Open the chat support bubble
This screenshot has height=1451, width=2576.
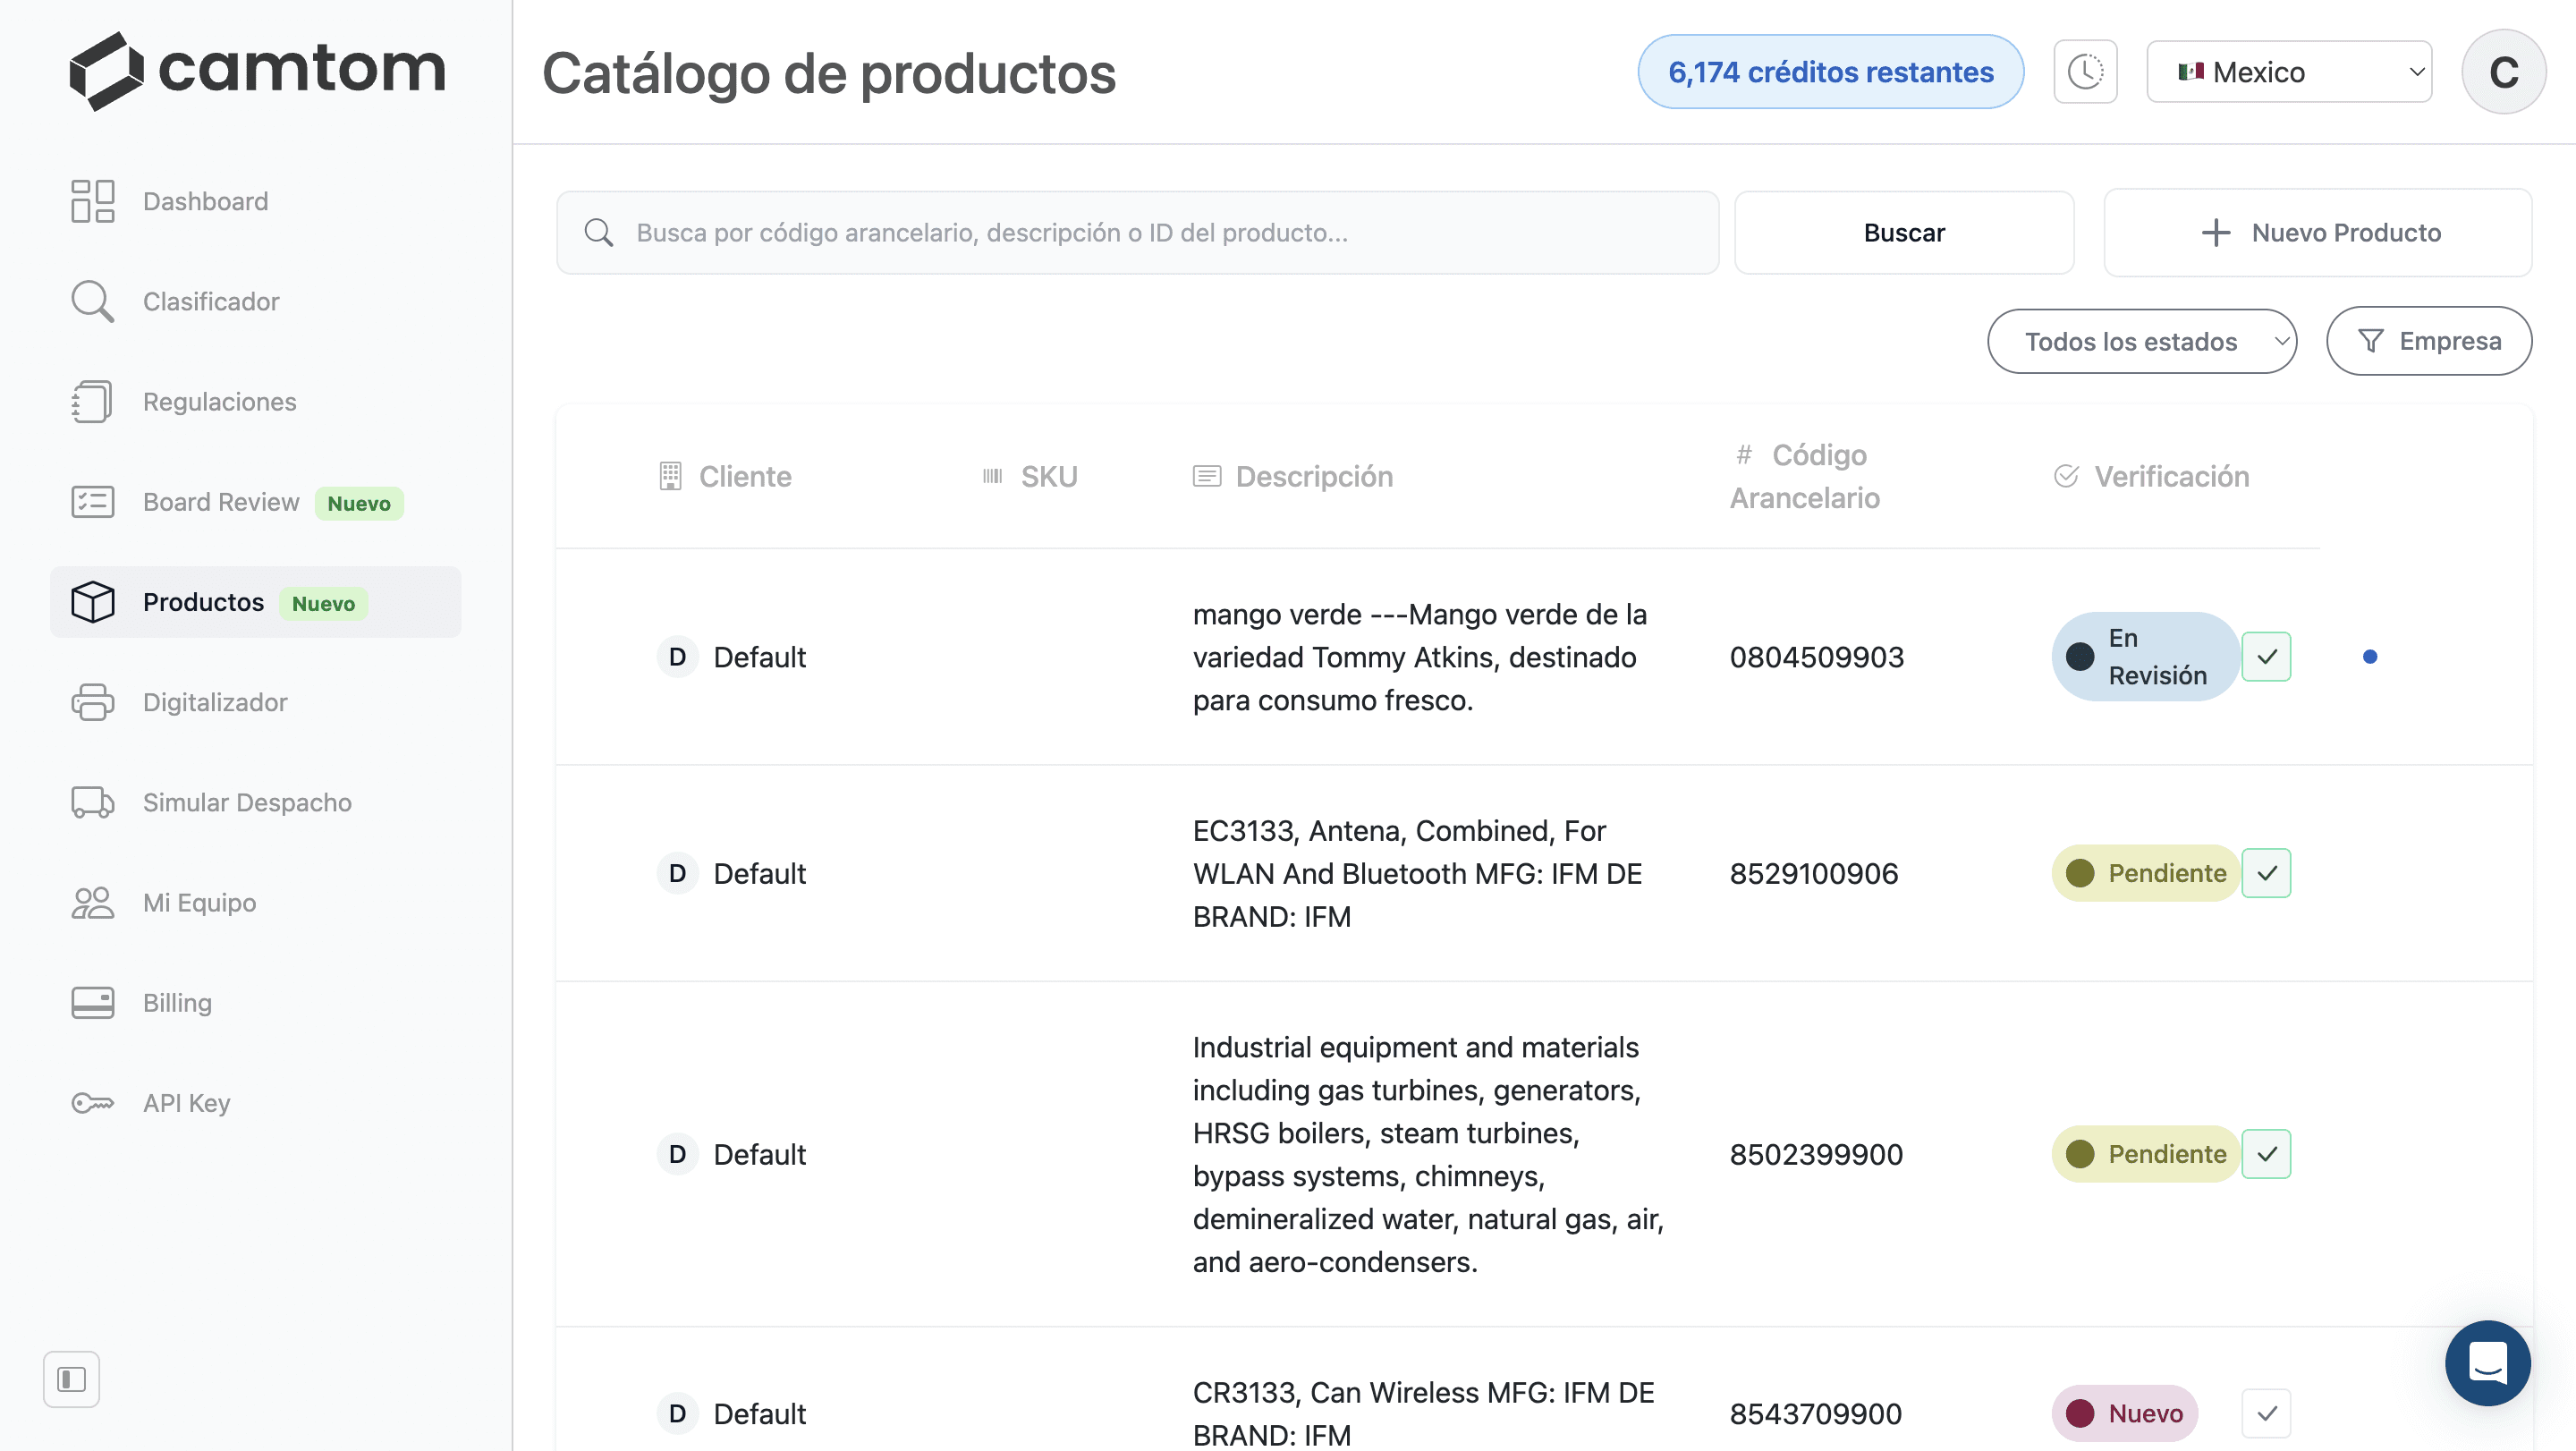2487,1362
